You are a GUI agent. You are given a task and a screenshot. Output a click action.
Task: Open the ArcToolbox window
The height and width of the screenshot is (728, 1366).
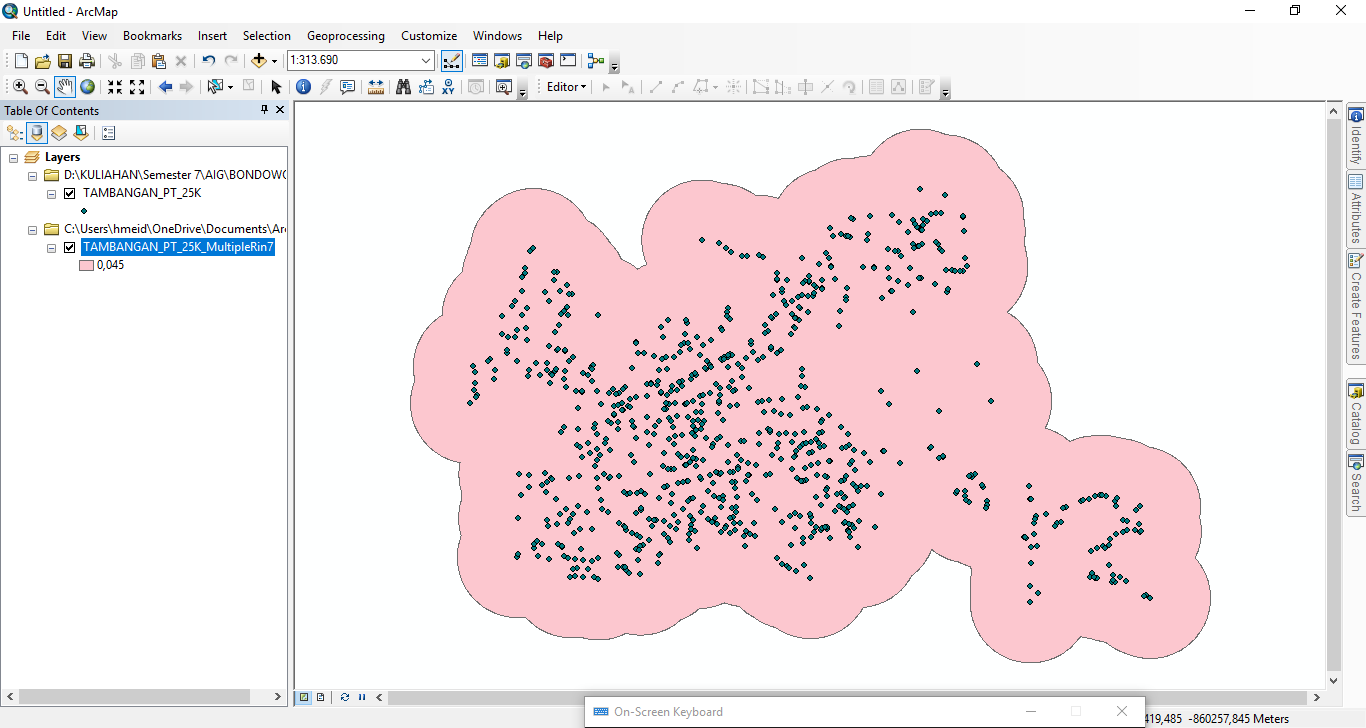(x=545, y=60)
